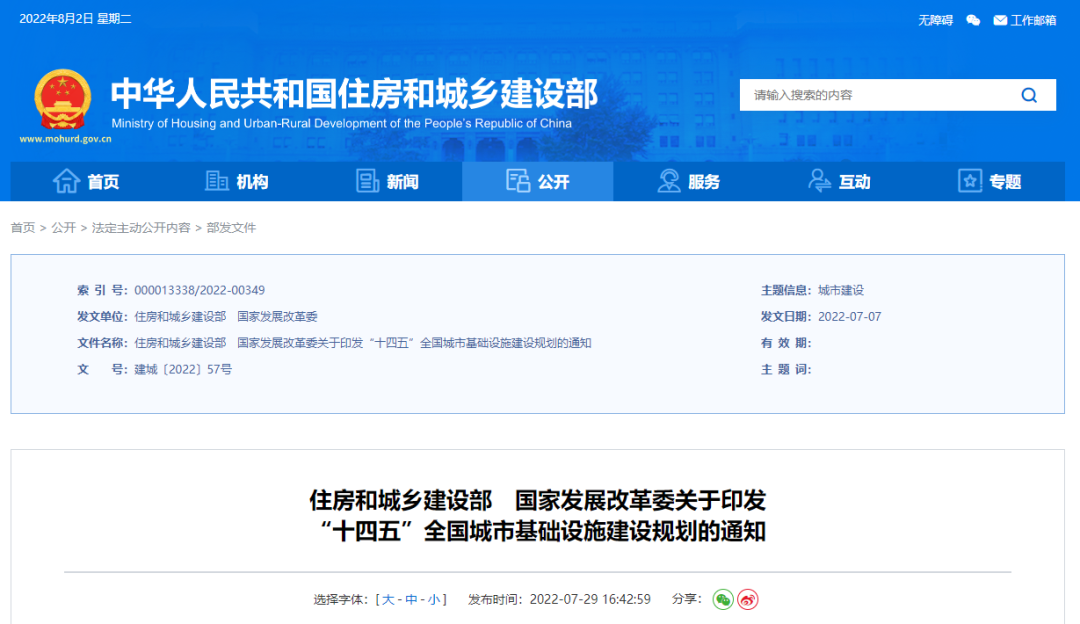Select large font size 大

coord(387,598)
